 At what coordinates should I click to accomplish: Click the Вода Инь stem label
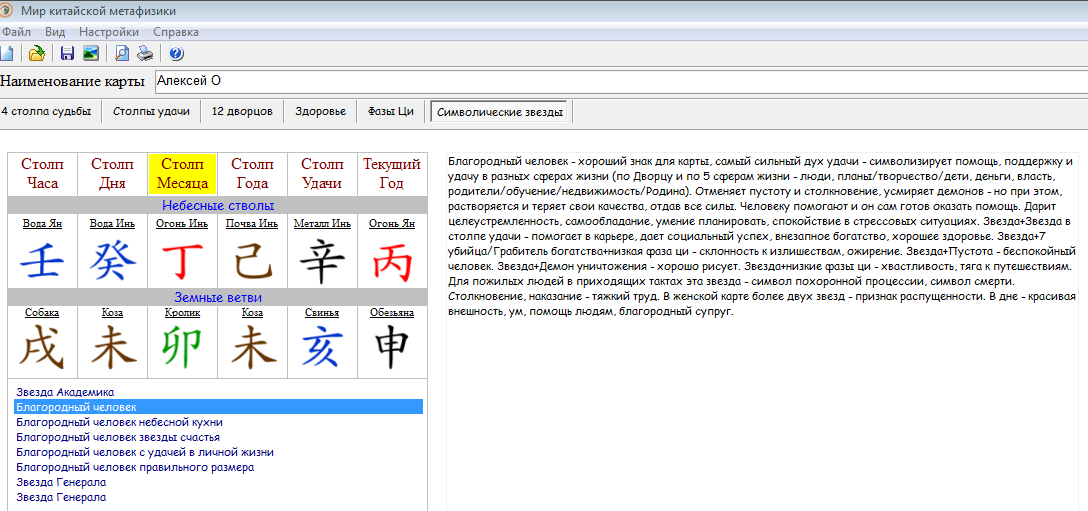(x=112, y=224)
